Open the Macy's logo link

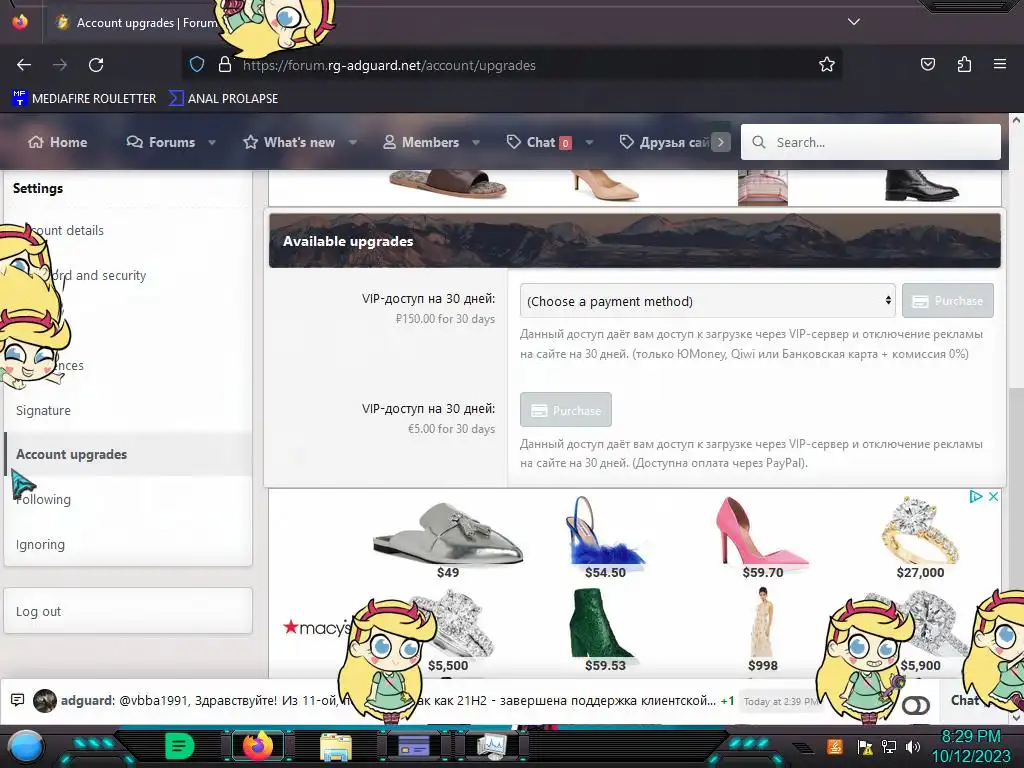point(317,628)
